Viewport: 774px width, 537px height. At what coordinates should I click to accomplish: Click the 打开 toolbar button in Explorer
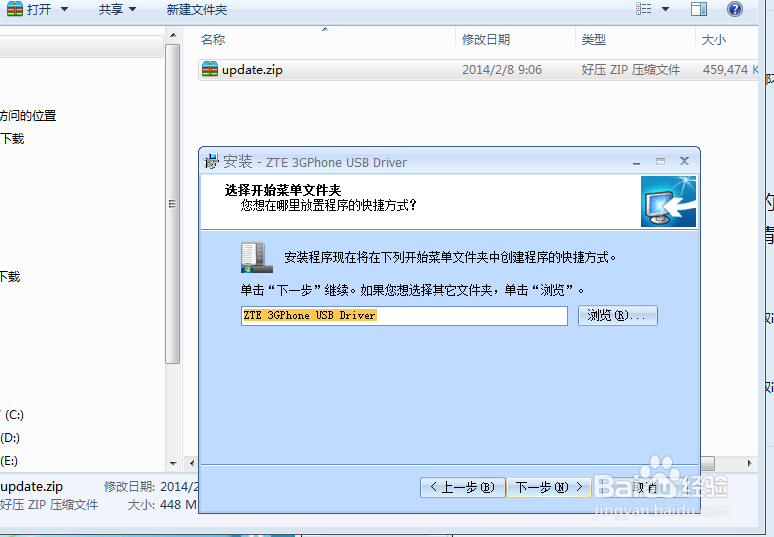pos(30,9)
